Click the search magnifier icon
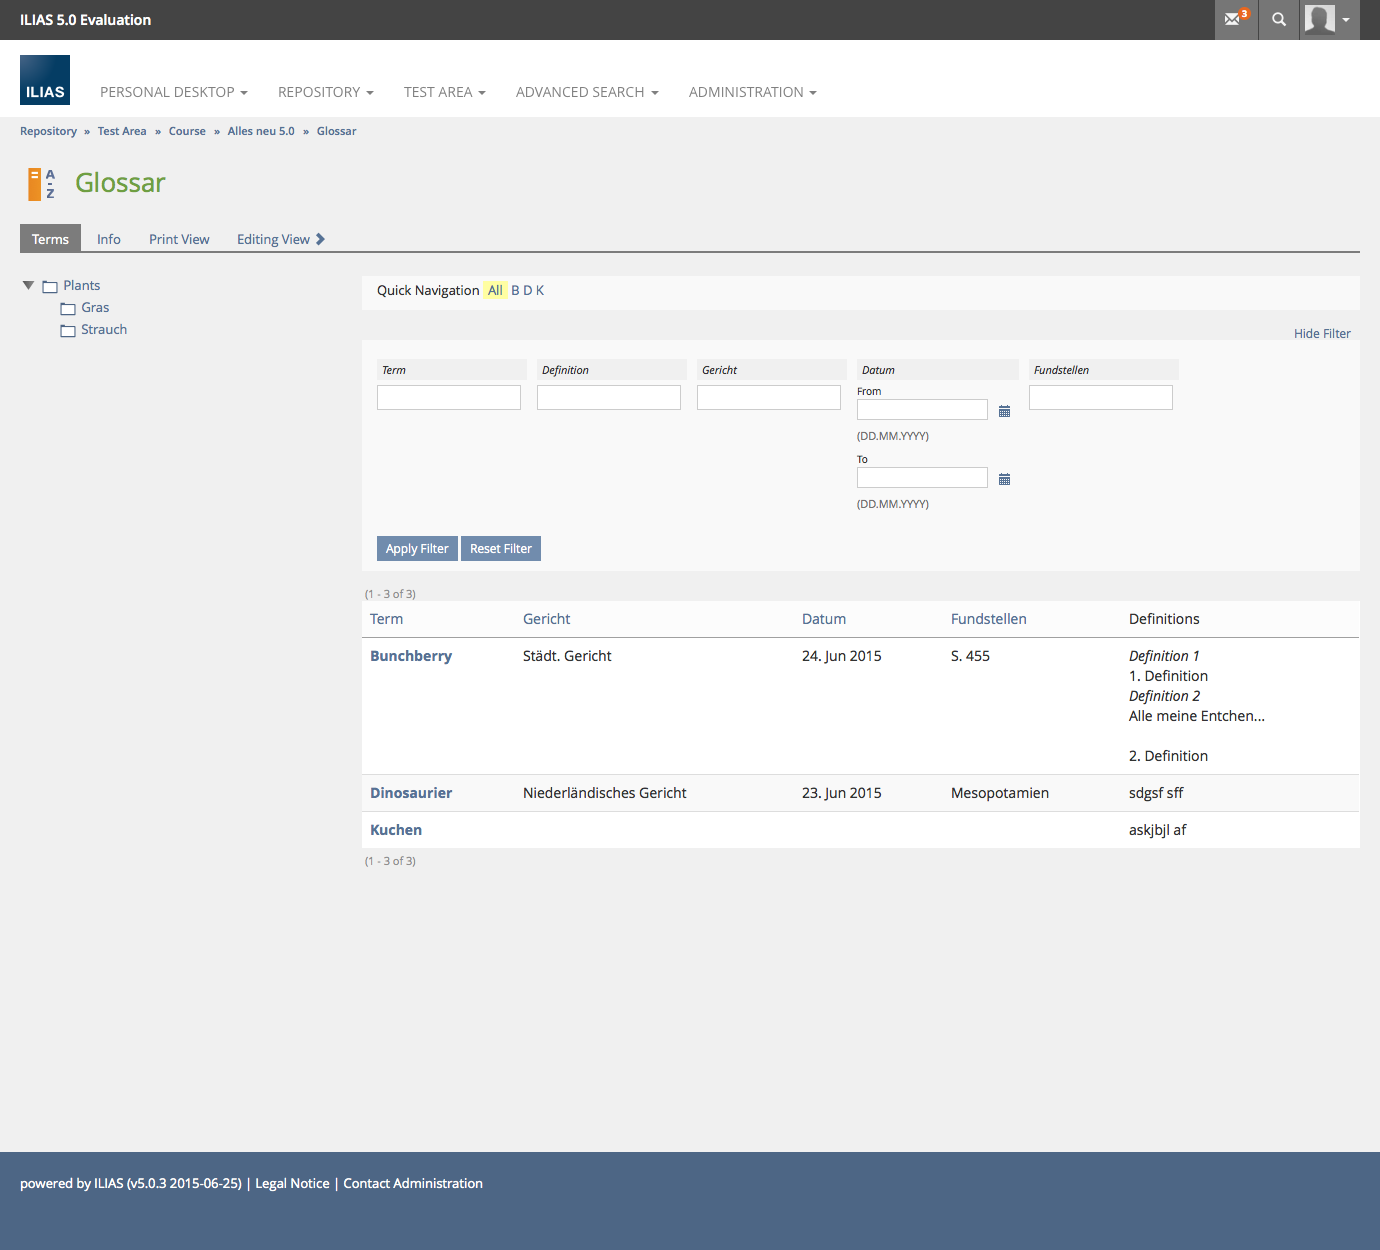 pyautogui.click(x=1279, y=19)
